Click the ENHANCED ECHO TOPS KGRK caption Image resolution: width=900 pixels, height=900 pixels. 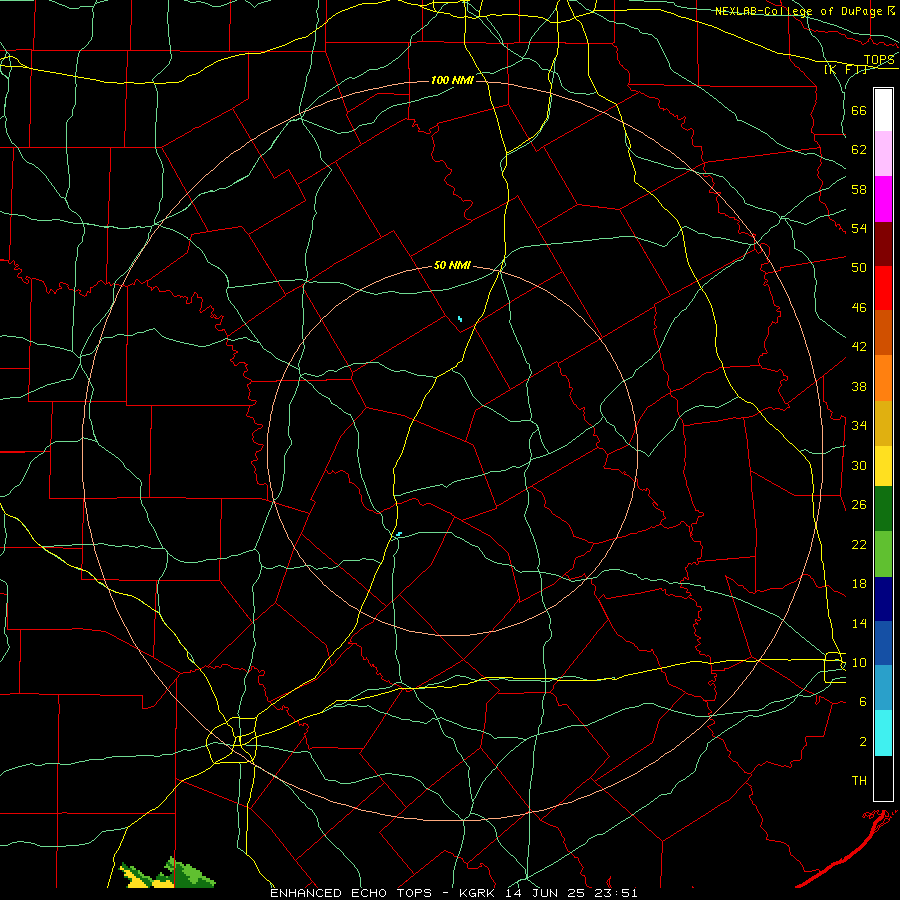(453, 893)
